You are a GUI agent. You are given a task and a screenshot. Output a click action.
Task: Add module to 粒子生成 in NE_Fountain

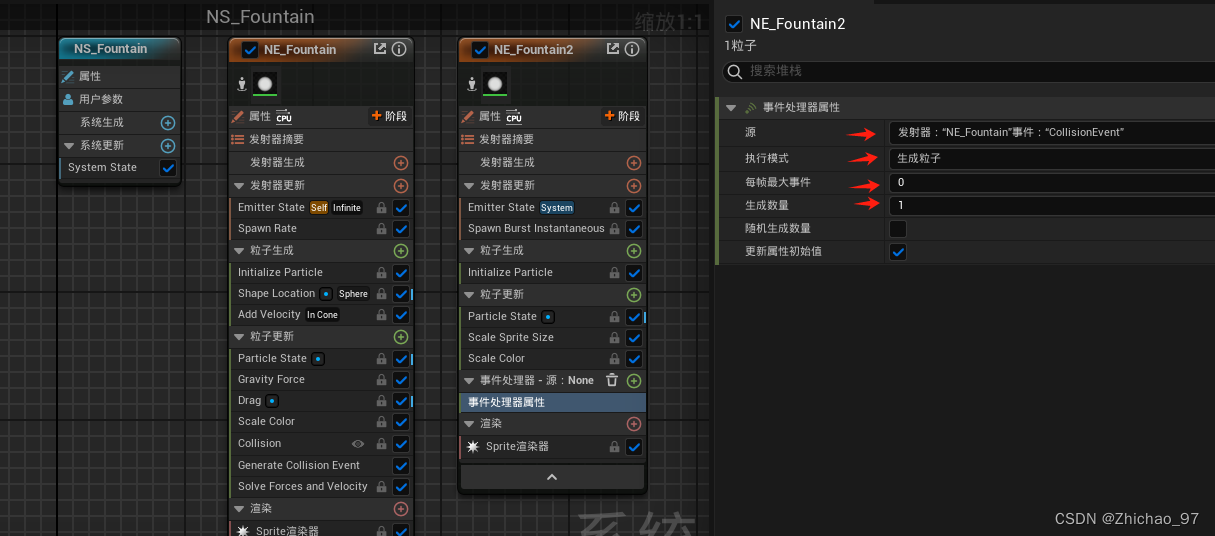pyautogui.click(x=401, y=251)
